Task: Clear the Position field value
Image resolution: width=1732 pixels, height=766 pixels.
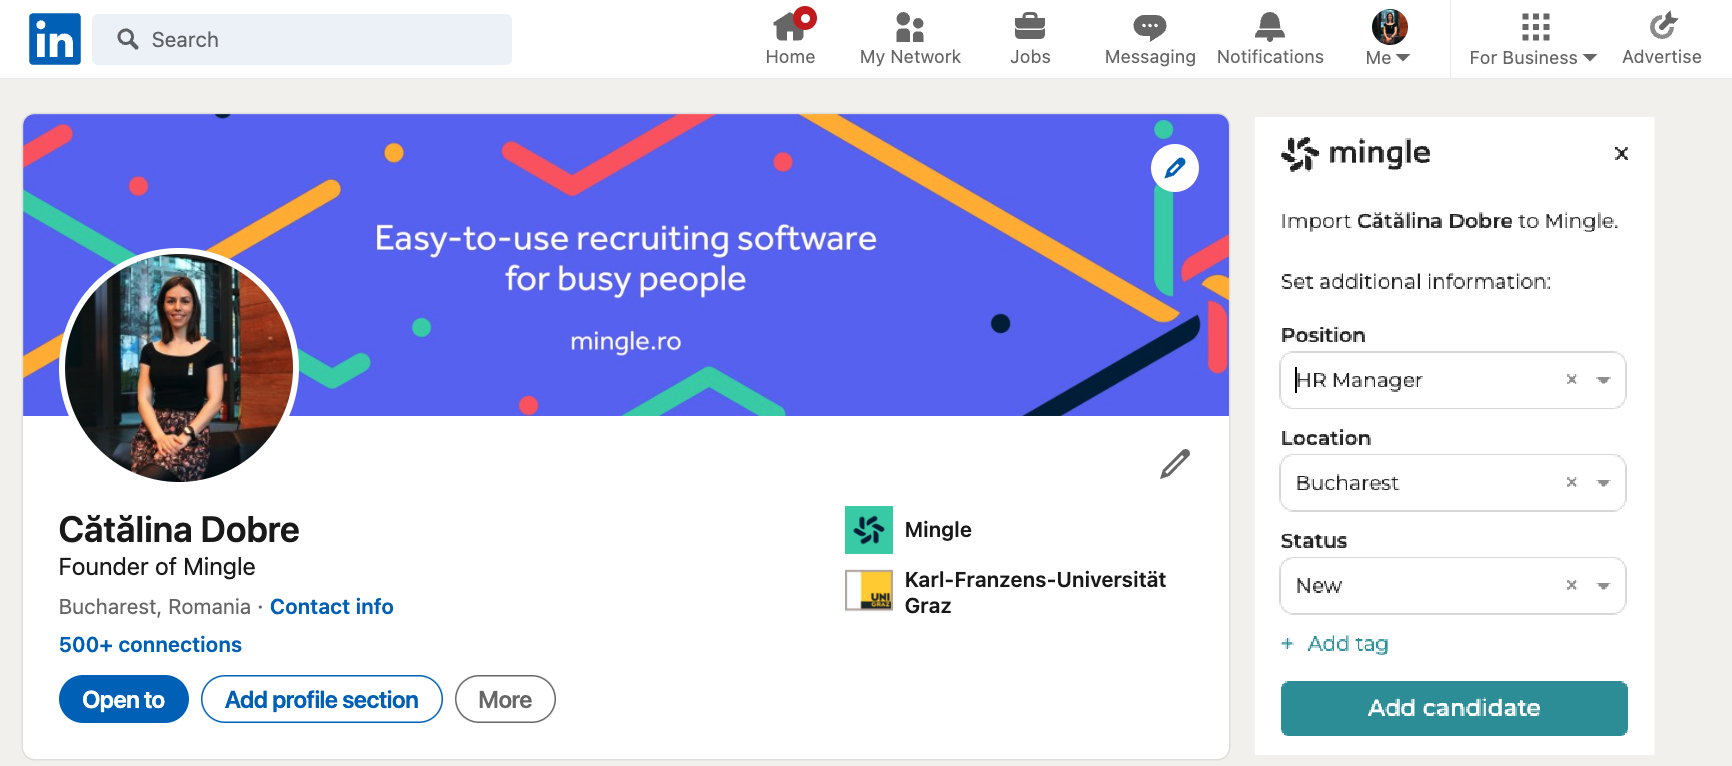Action: pos(1572,380)
